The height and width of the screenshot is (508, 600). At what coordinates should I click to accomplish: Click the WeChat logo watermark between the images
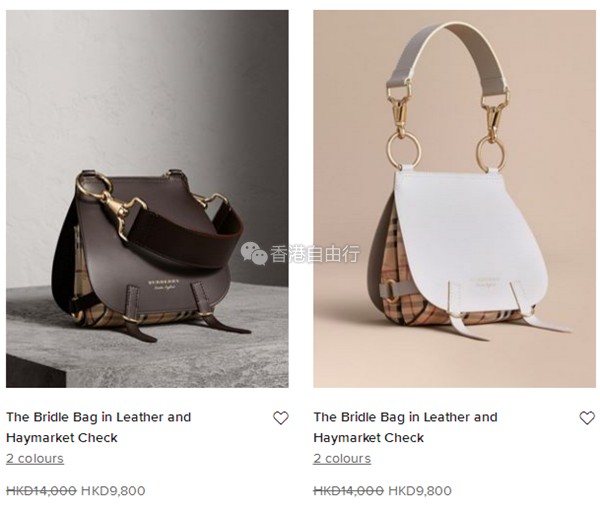point(254,253)
